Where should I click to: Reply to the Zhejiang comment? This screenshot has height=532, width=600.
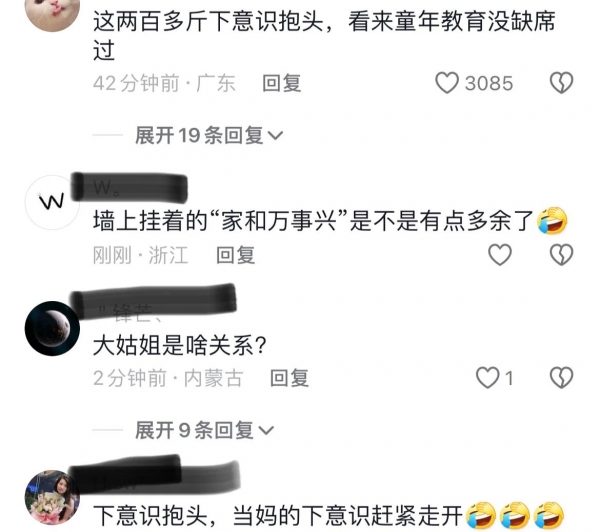tap(235, 255)
